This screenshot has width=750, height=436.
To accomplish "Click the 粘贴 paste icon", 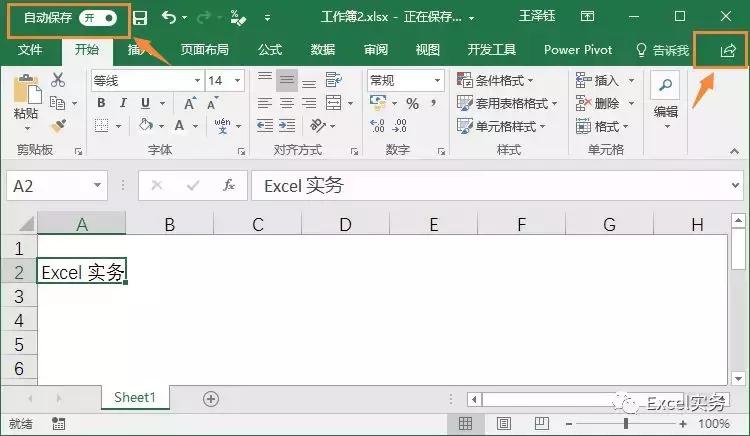I will pyautogui.click(x=26, y=89).
